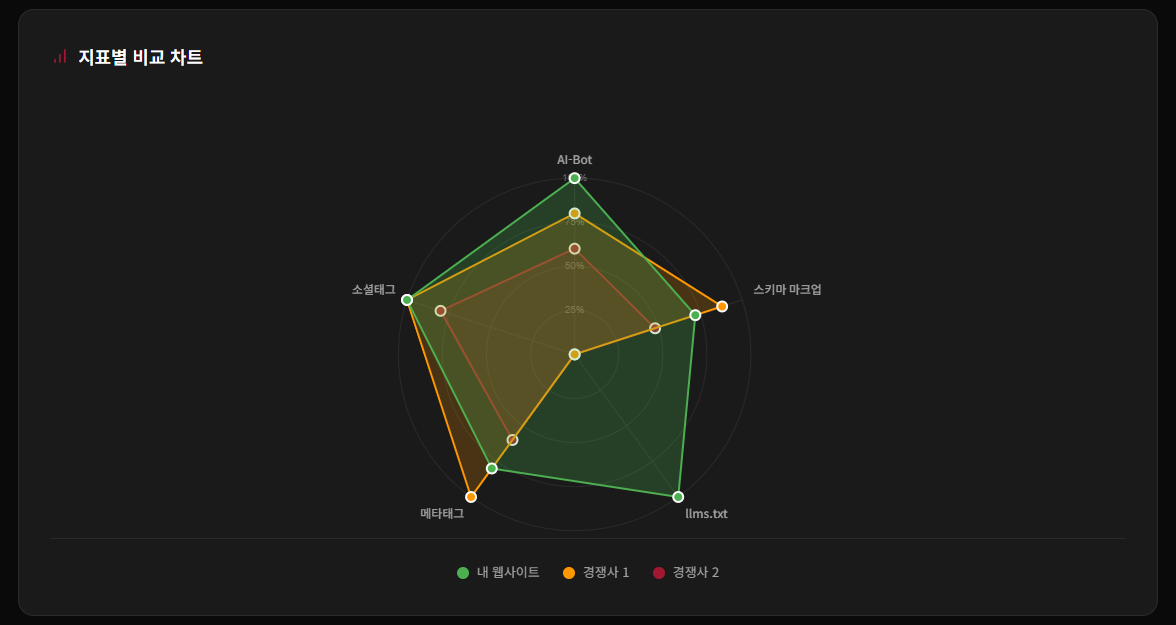1176x625 pixels.
Task: Click the green llms.txt data point
Action: [x=678, y=497]
